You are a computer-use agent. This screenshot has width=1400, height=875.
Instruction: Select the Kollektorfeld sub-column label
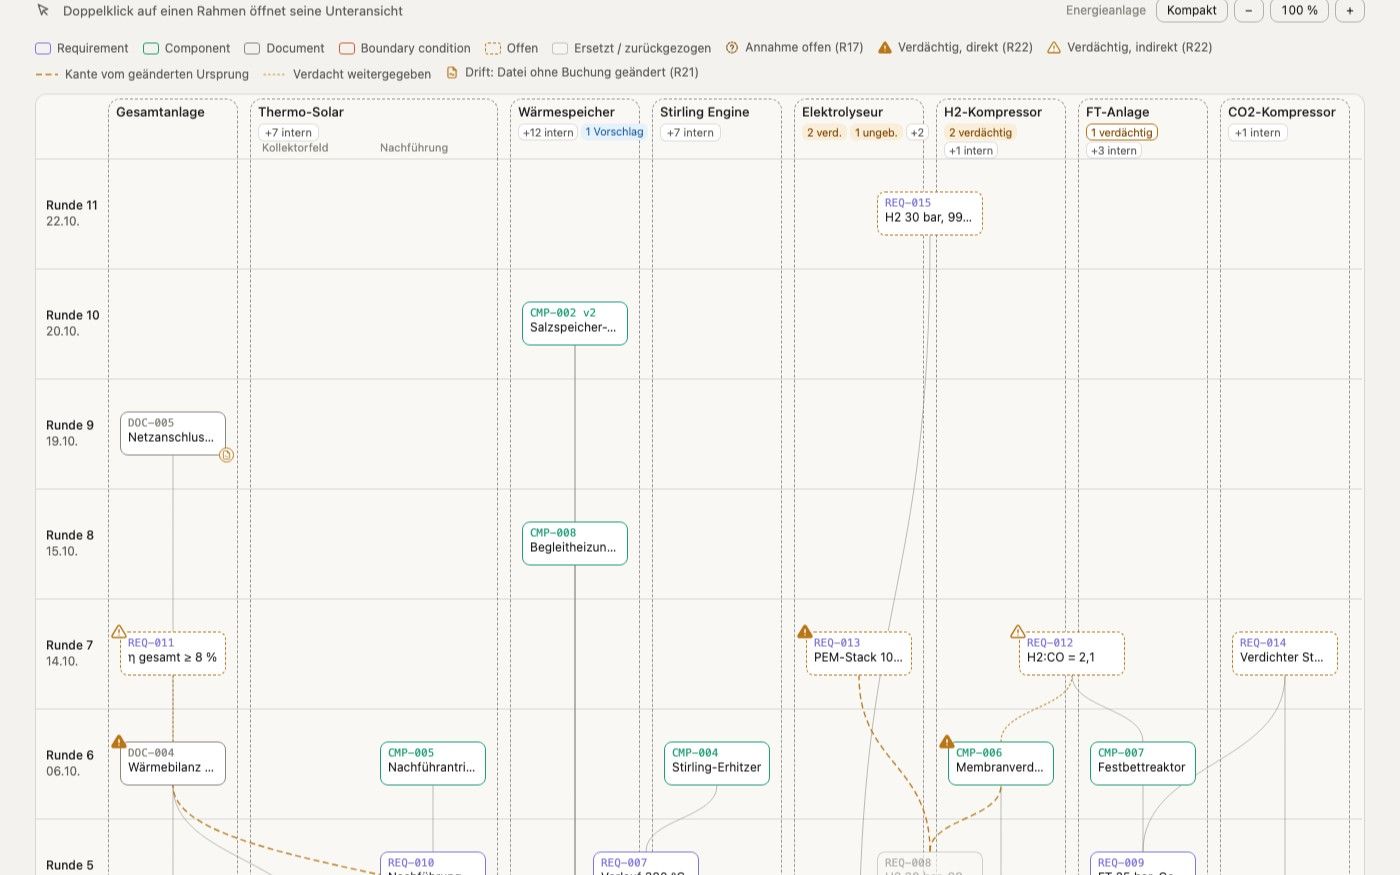tap(295, 148)
